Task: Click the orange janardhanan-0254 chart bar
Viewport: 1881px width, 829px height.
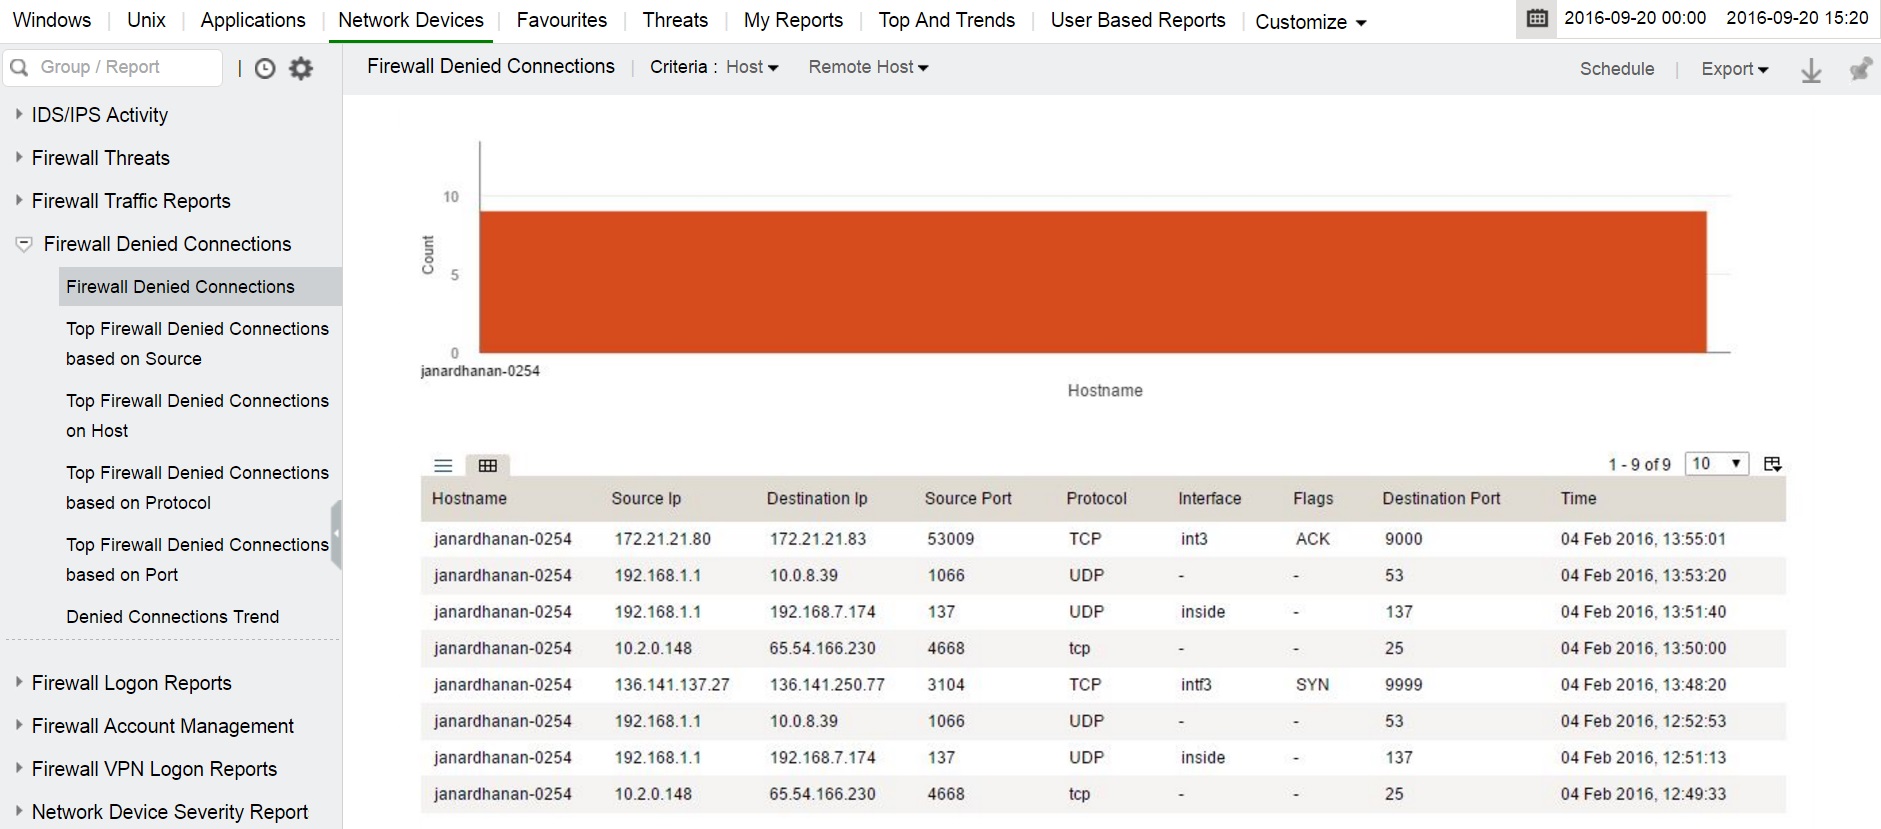Action: [1093, 282]
